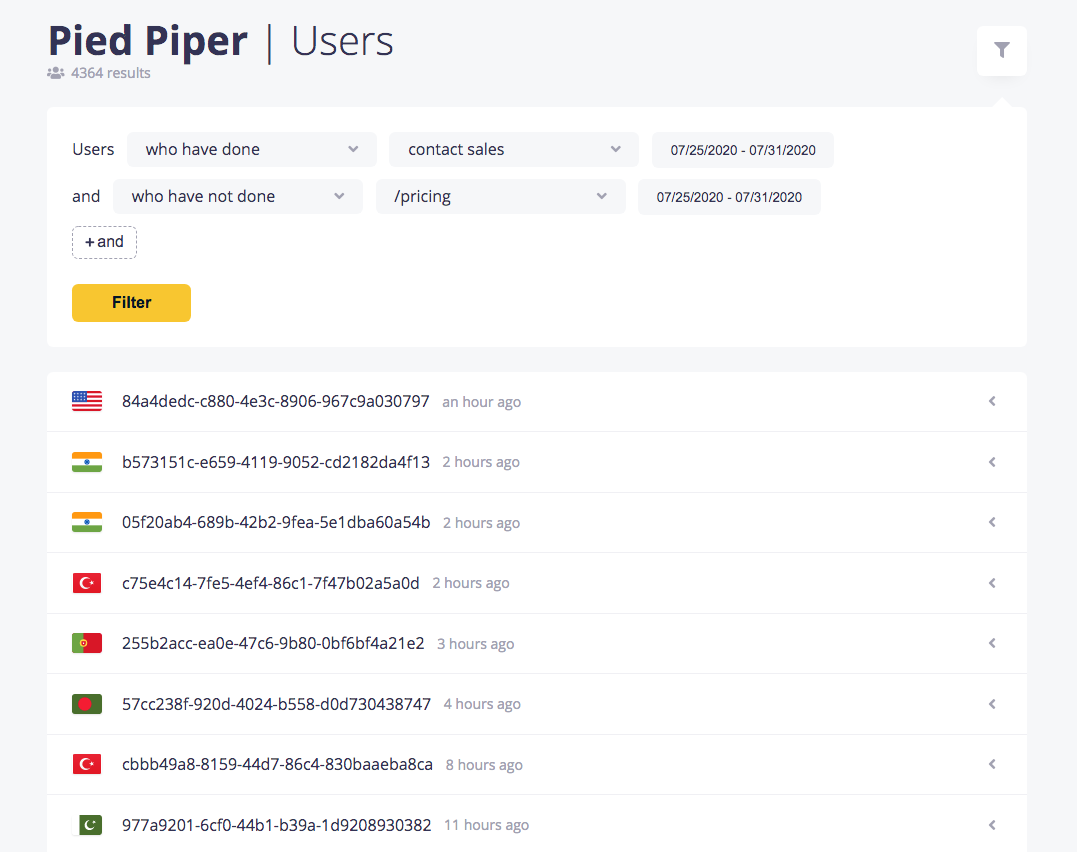The image size is (1077, 852).
Task: Edit date range for /pricing condition
Action: coord(729,197)
